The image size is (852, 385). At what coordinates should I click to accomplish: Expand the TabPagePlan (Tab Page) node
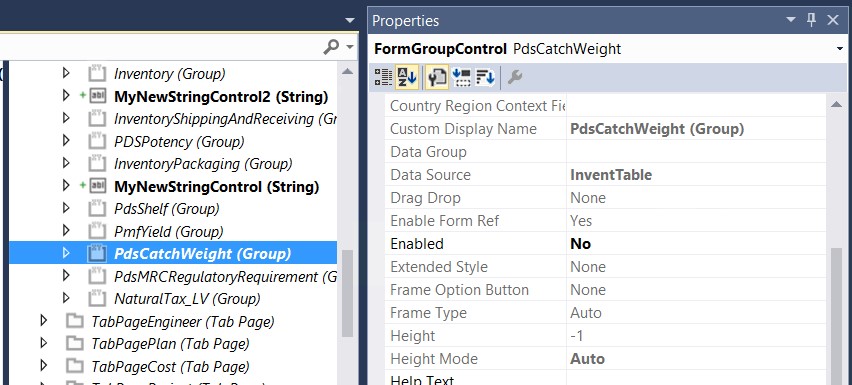pyautogui.click(x=43, y=343)
